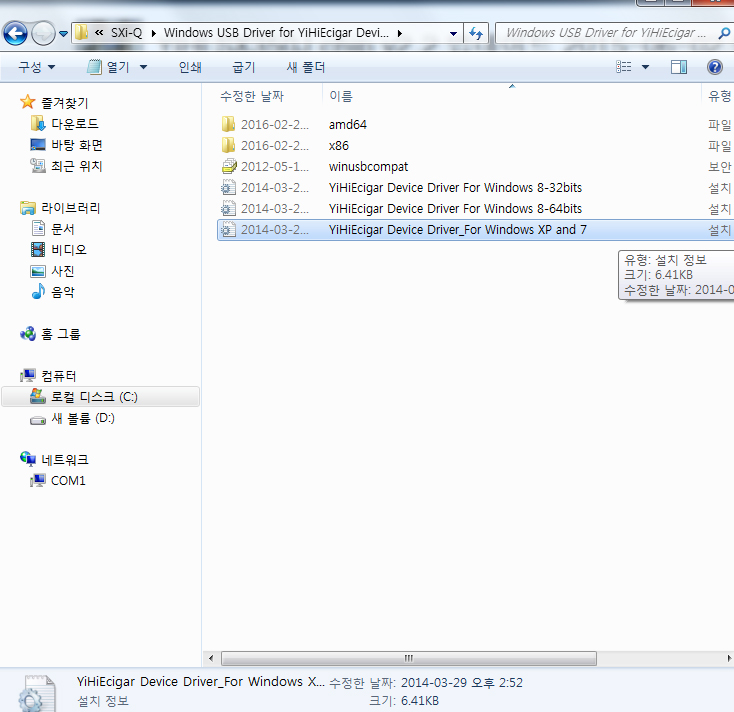
Task: Click the 수정한 날짜 value in details pane
Action: coord(462,683)
